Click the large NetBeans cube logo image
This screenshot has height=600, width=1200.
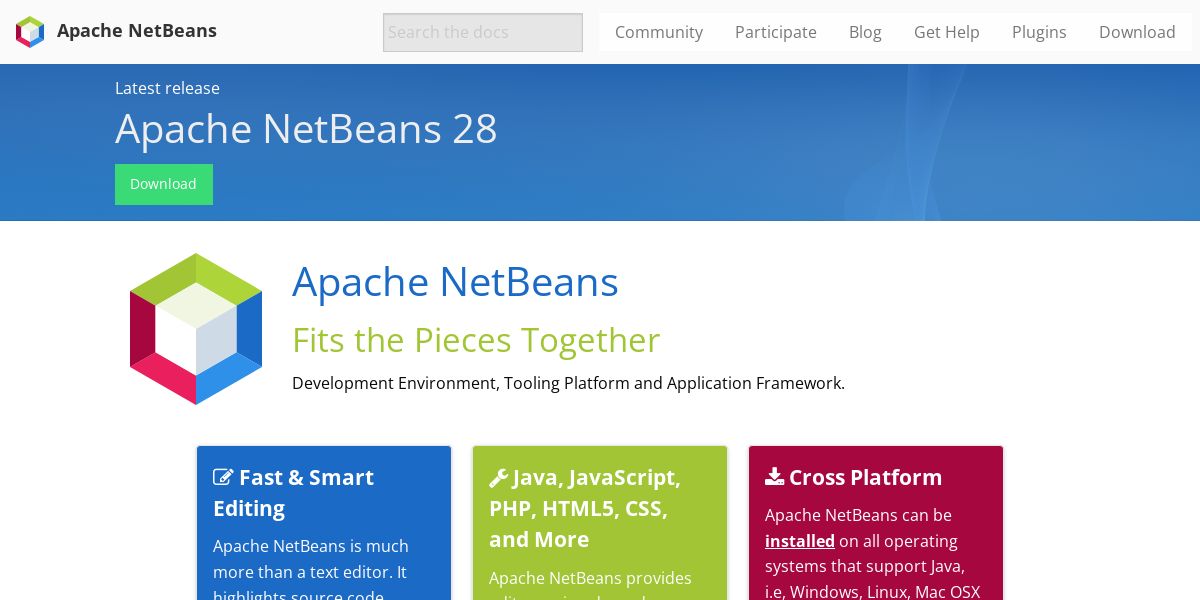(x=196, y=329)
